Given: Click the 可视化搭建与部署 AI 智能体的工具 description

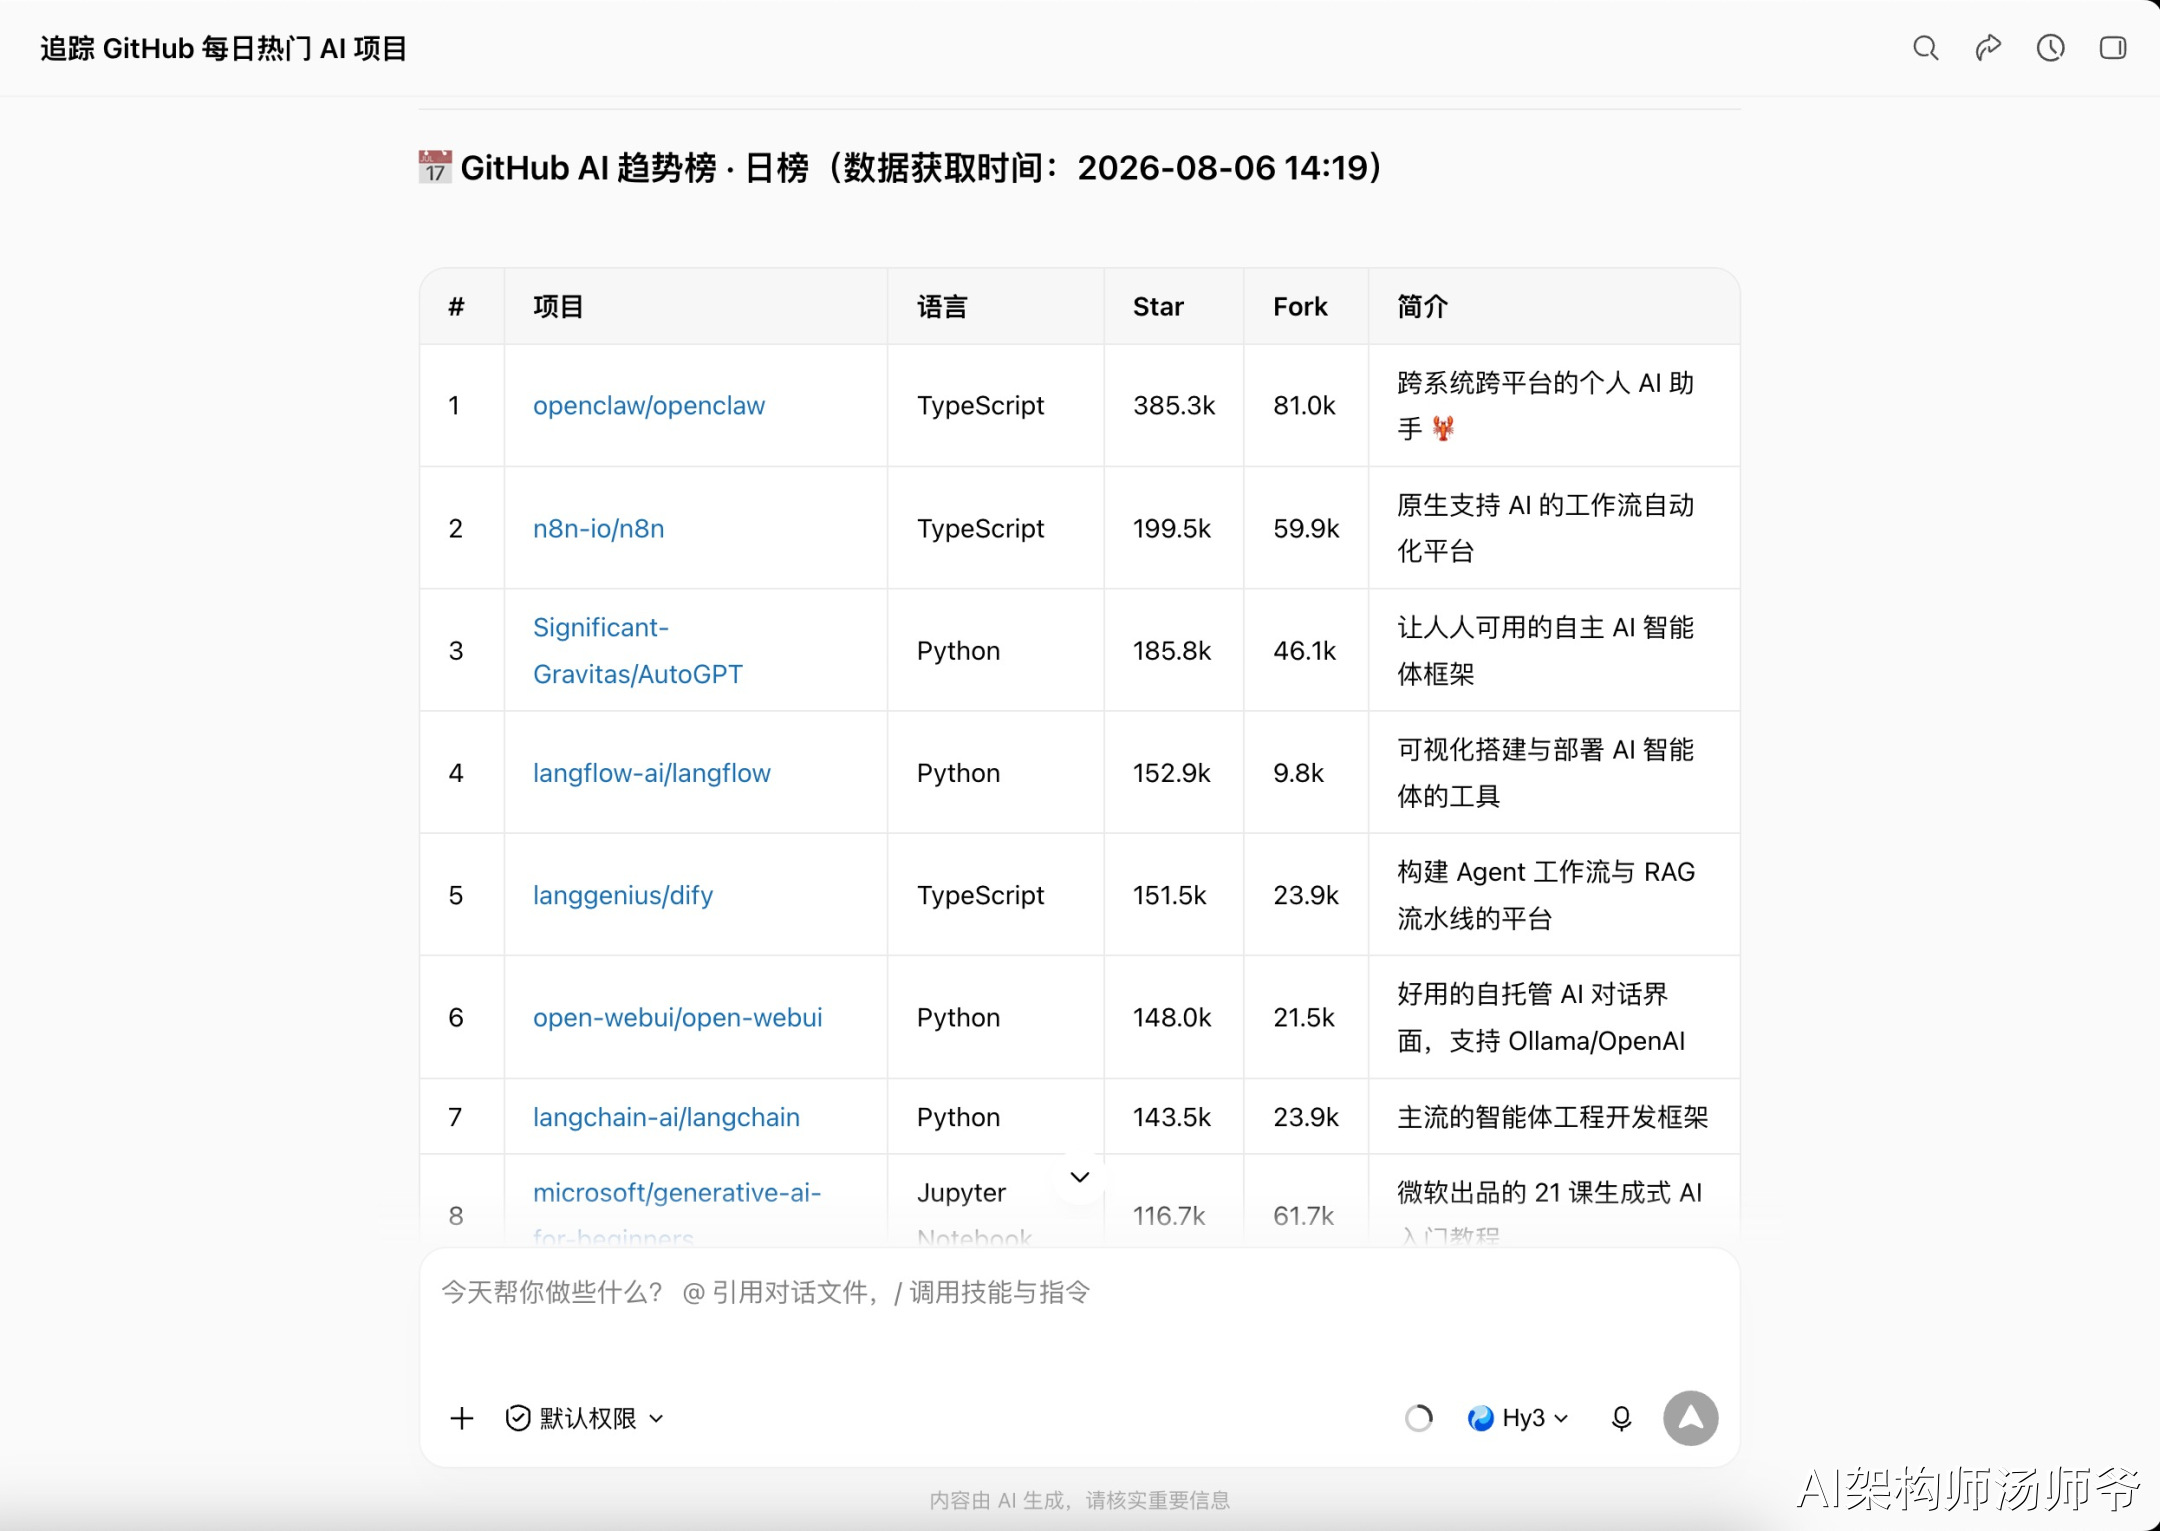Looking at the screenshot, I should point(1546,773).
